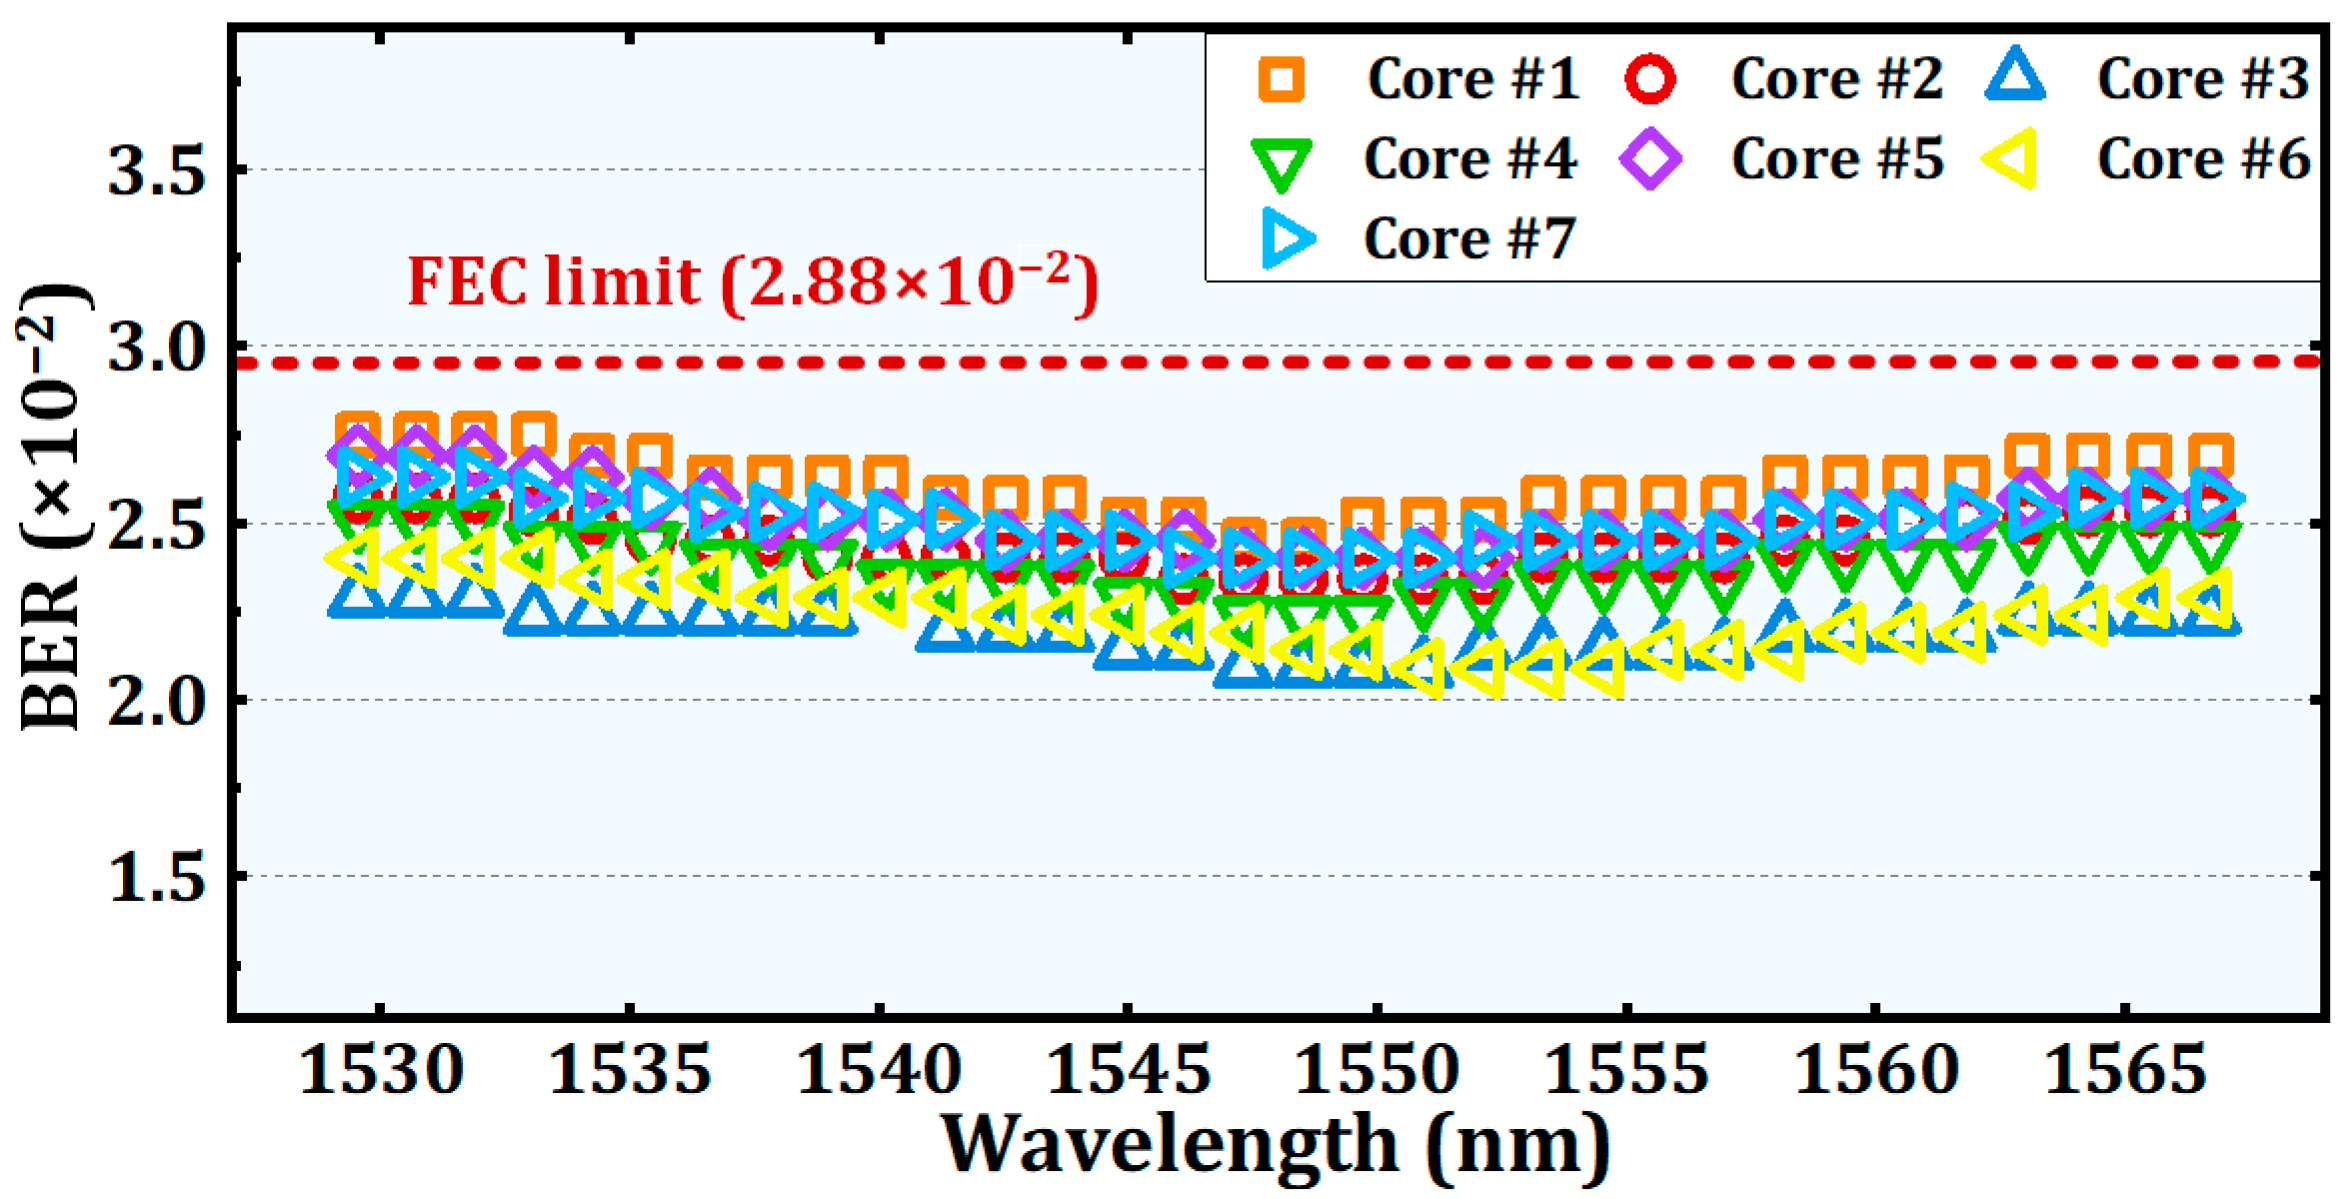2344x1199 pixels.
Task: Click the 2.0 y-axis tick label
Action: pos(156,701)
